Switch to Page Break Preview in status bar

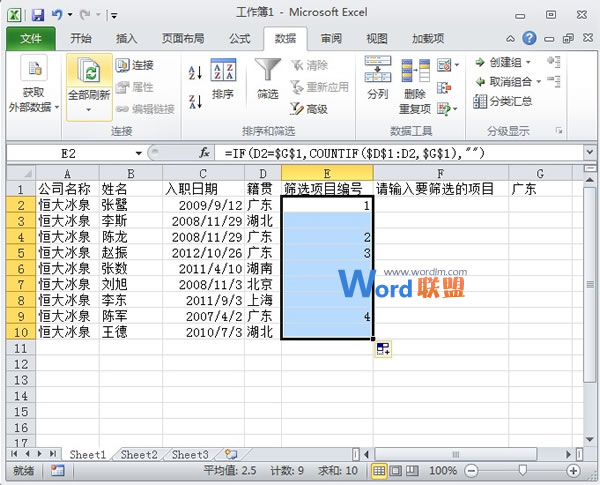[411, 470]
